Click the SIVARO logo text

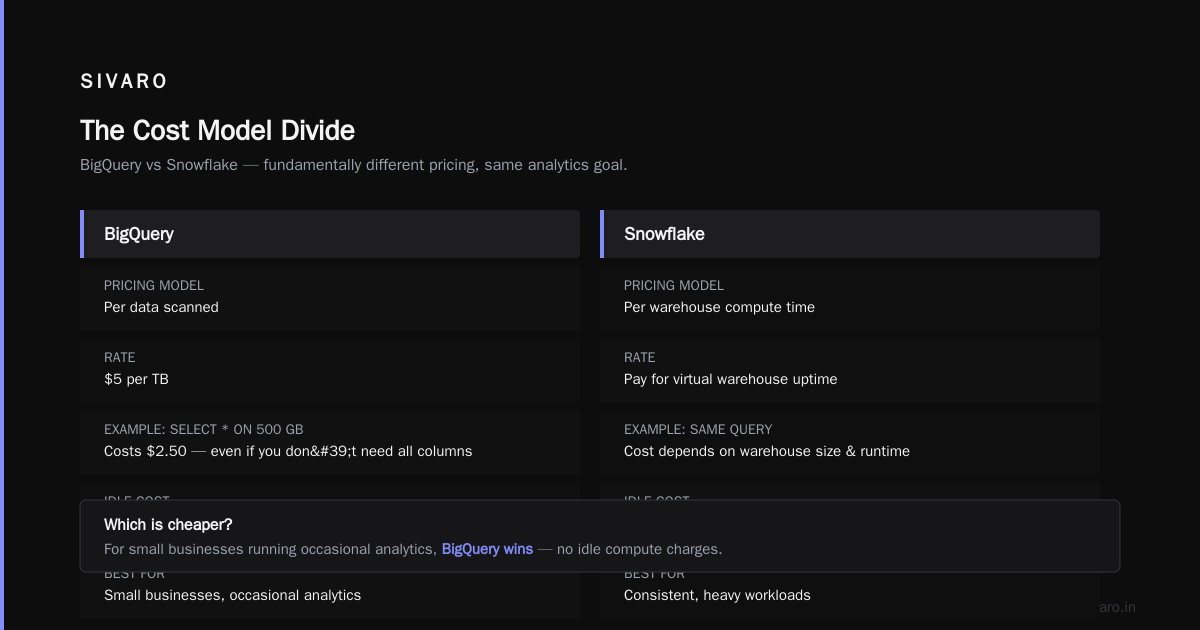[124, 82]
